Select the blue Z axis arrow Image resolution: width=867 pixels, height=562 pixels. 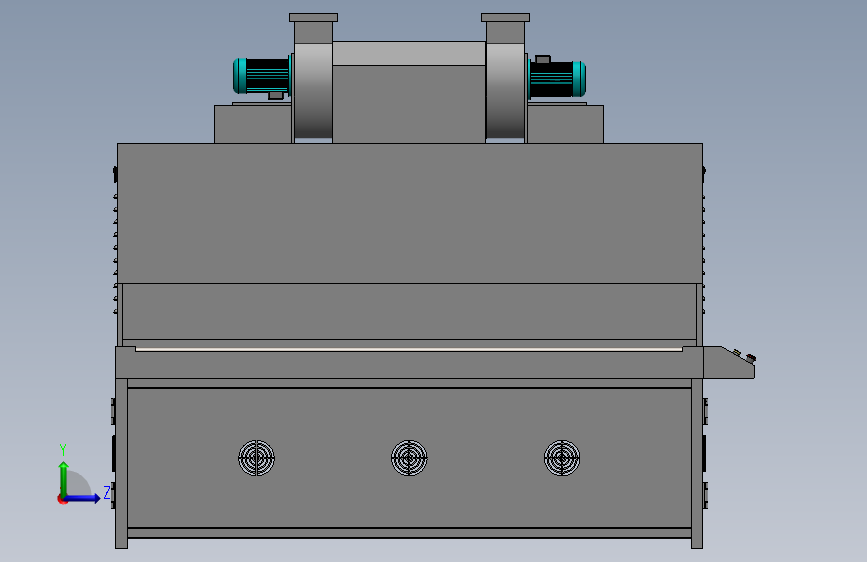click(x=83, y=498)
